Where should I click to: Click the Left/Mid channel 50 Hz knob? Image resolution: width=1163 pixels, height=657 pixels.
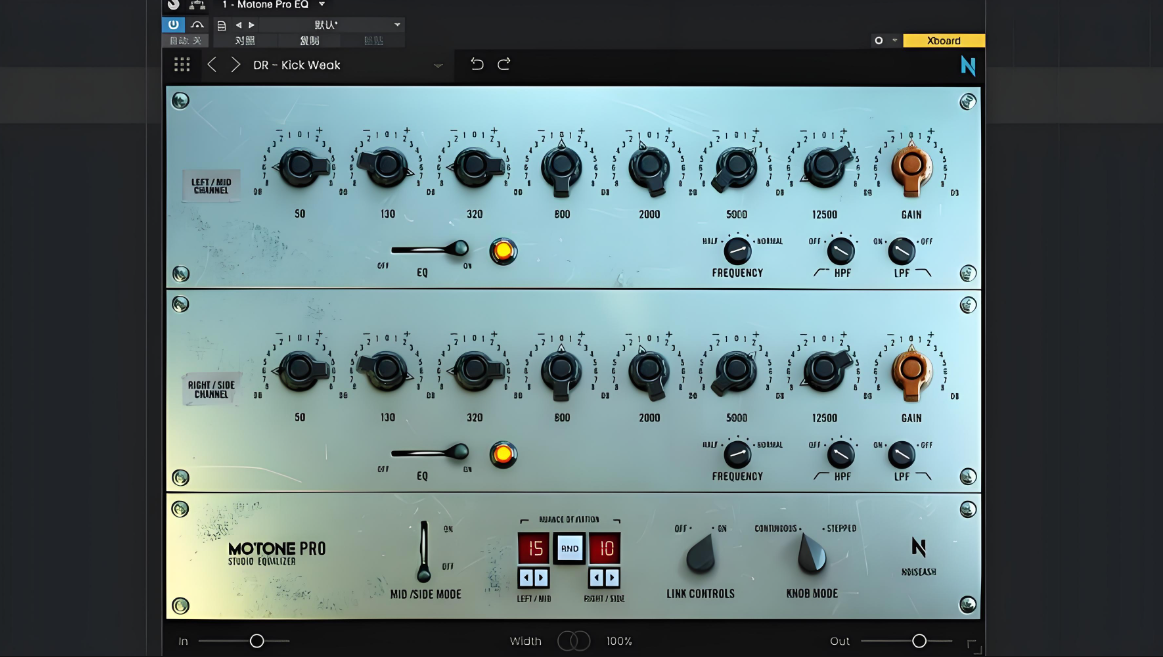pos(300,166)
